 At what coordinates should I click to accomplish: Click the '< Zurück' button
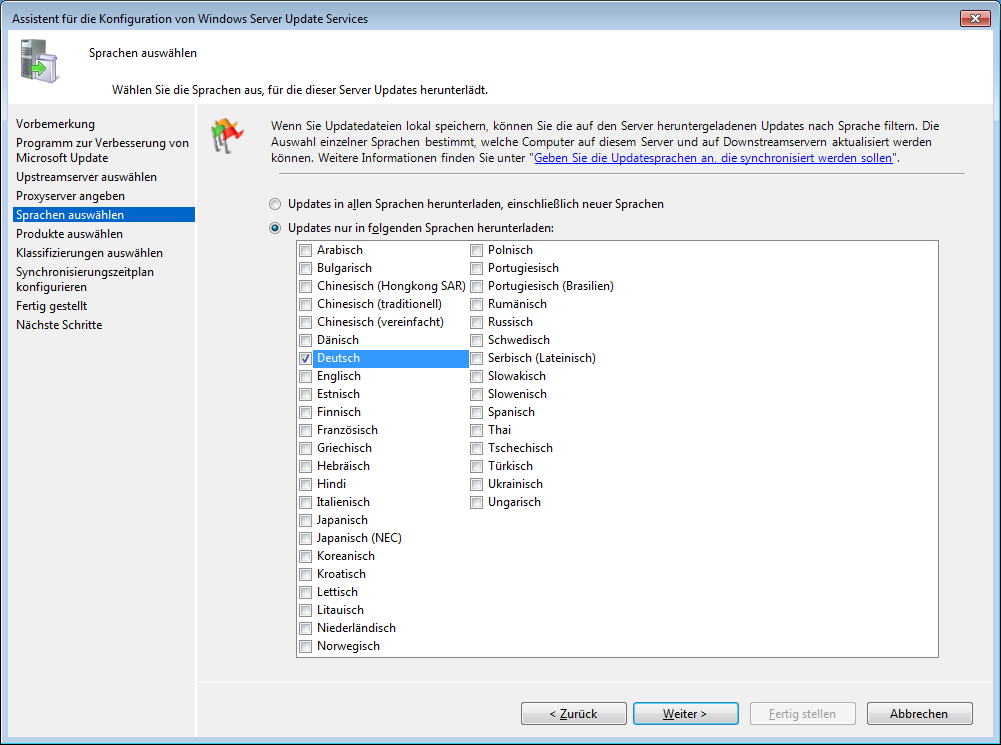[x=573, y=714]
